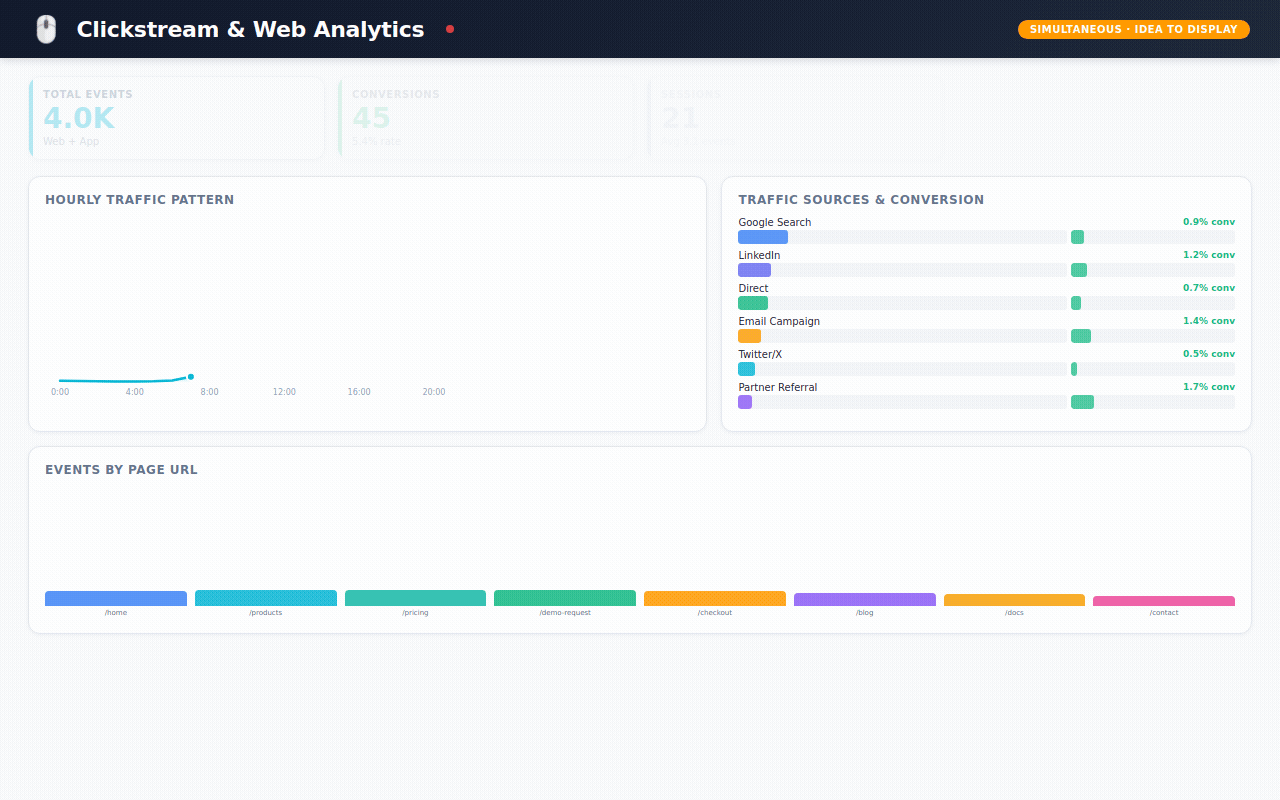Click the /demo-request bar in events chart
The width and height of the screenshot is (1280, 800).
point(565,598)
